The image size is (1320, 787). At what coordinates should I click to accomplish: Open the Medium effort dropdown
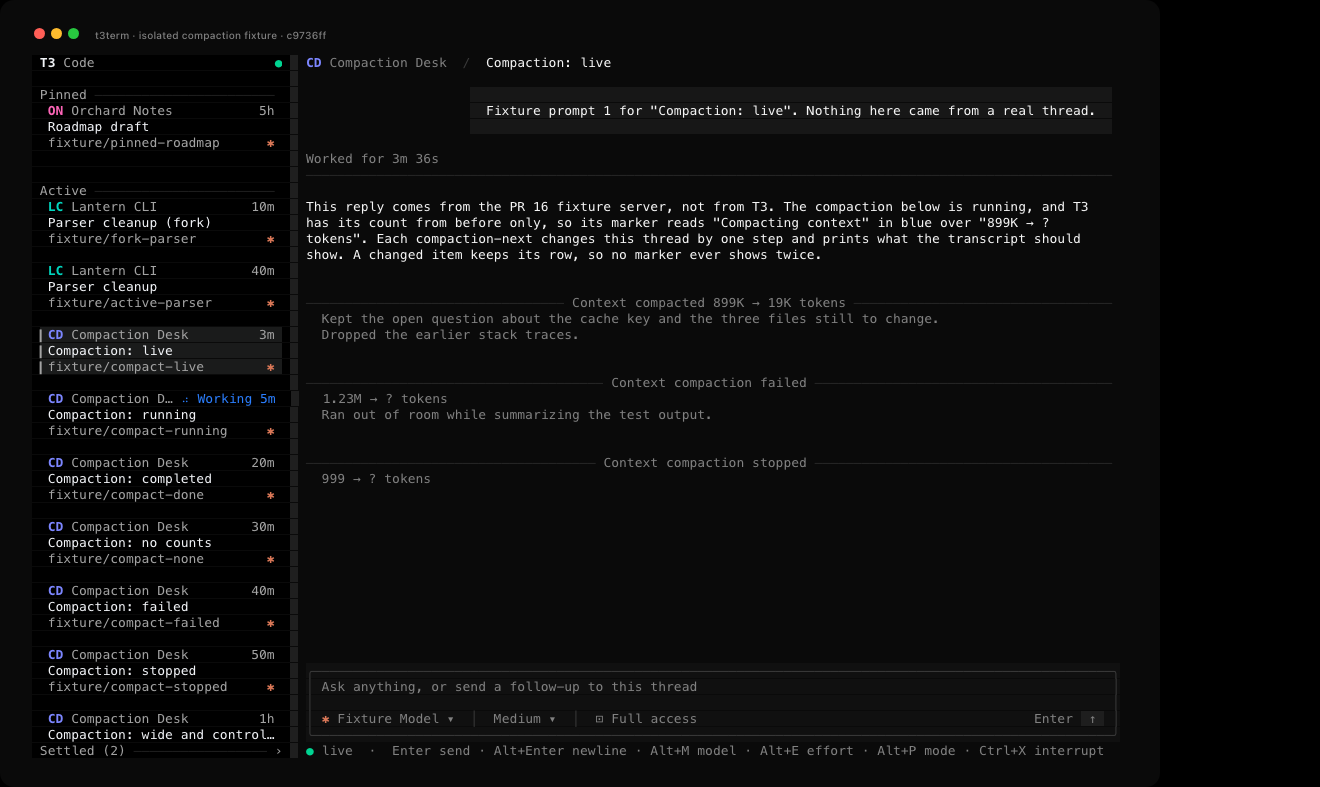point(525,719)
